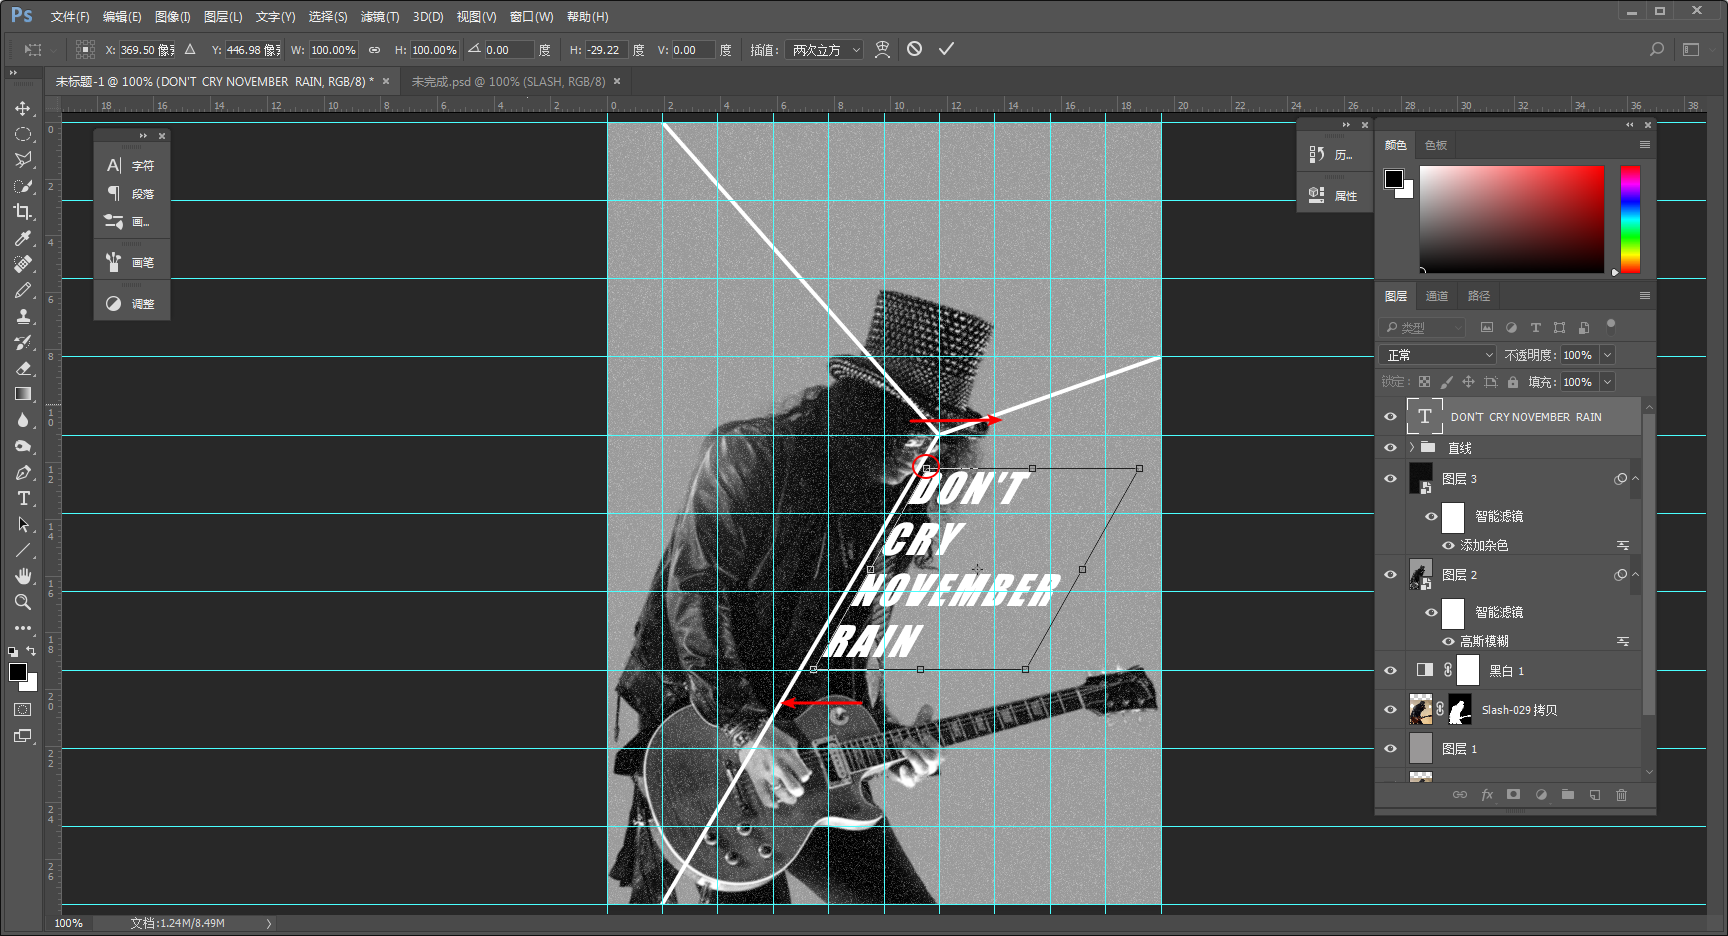Select the Gradient tool

click(x=23, y=394)
